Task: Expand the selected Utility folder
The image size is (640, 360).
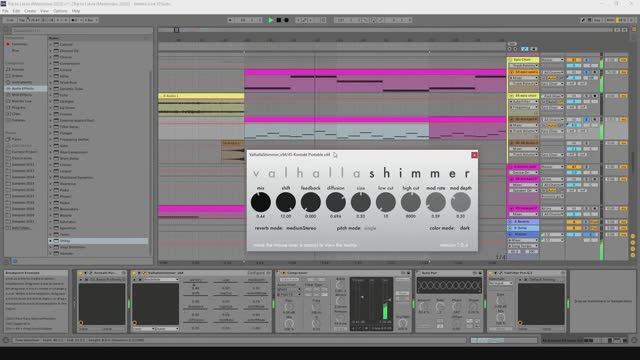Action: pos(51,241)
